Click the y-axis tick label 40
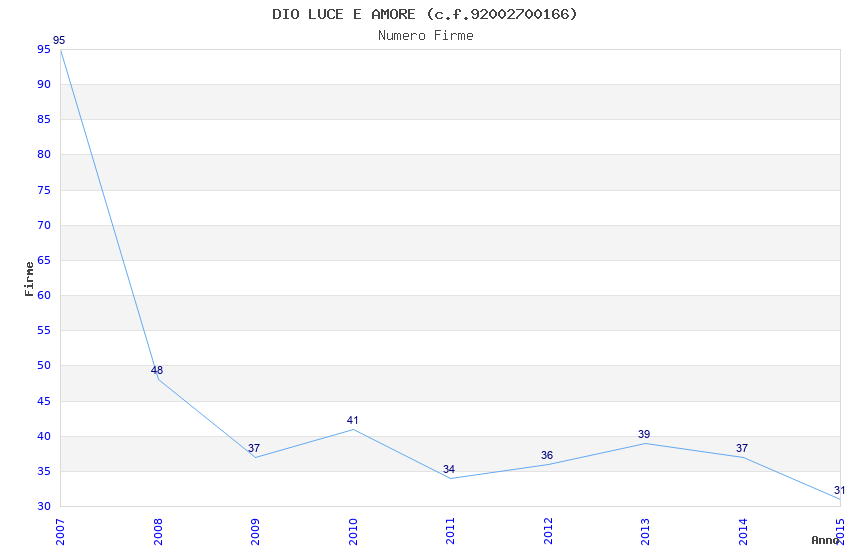 [x=44, y=436]
